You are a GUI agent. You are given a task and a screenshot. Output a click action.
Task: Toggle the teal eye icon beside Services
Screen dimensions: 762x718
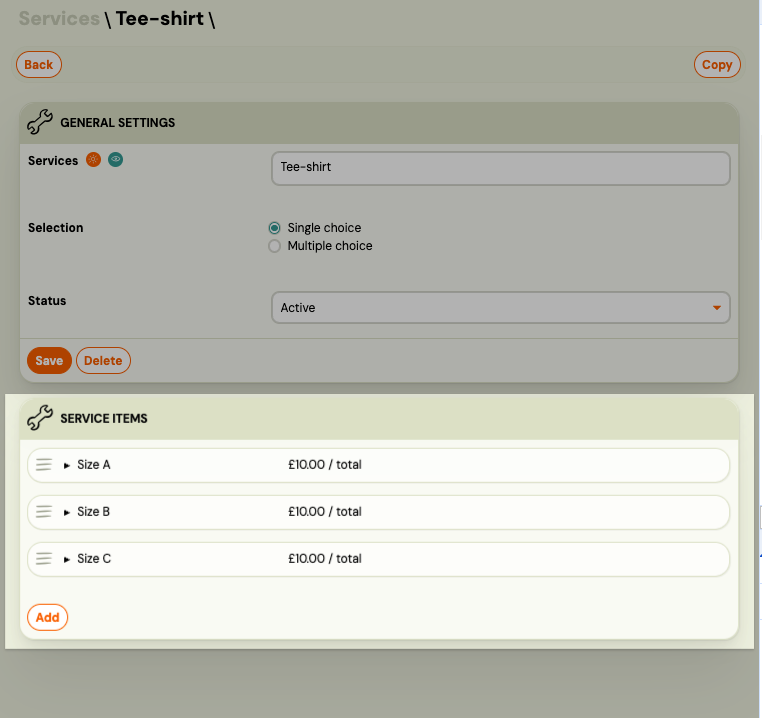[x=115, y=159]
